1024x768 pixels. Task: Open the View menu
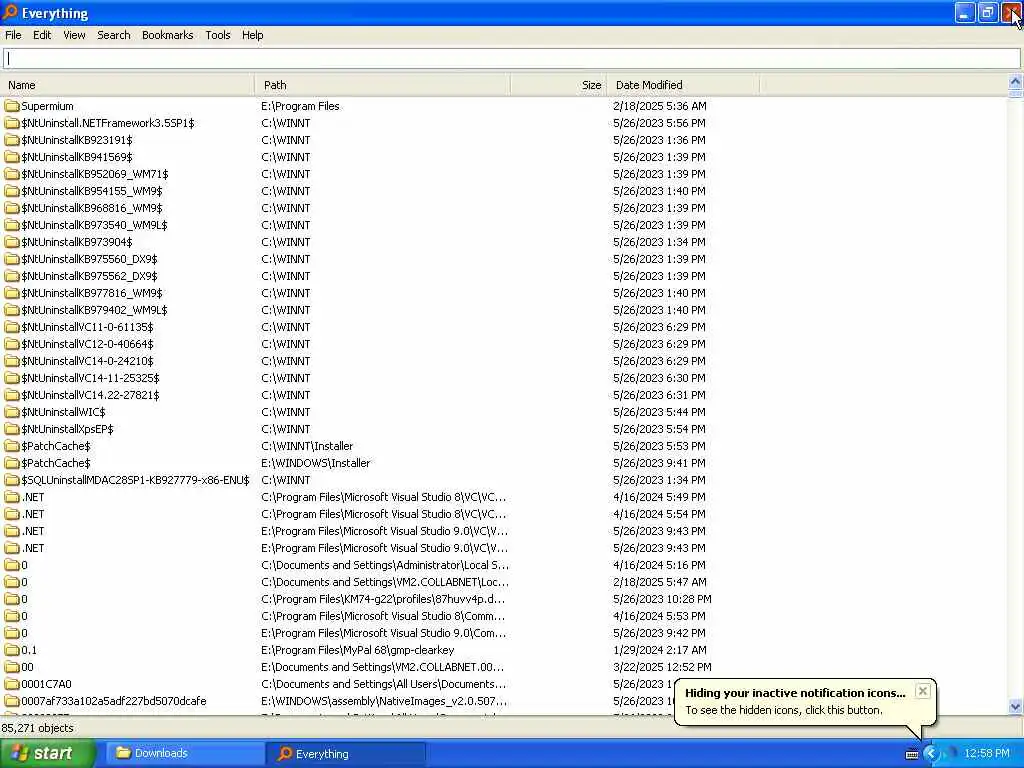74,35
